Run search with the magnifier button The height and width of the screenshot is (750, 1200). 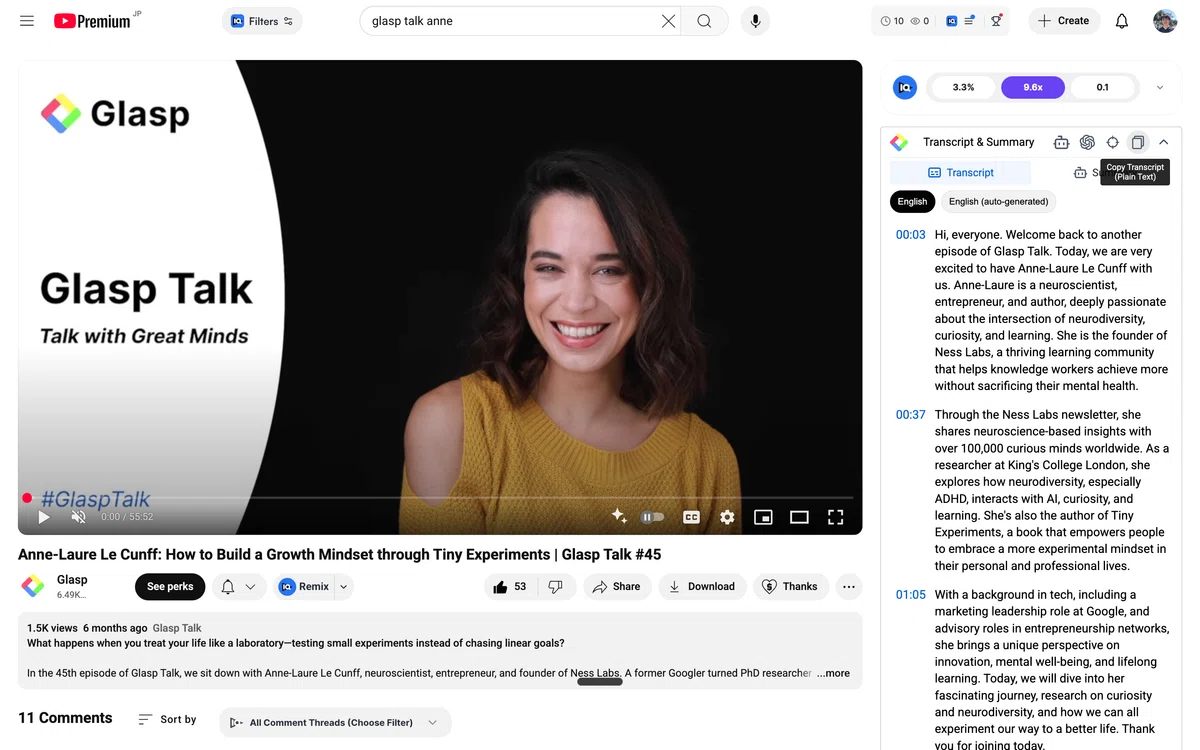coord(705,21)
